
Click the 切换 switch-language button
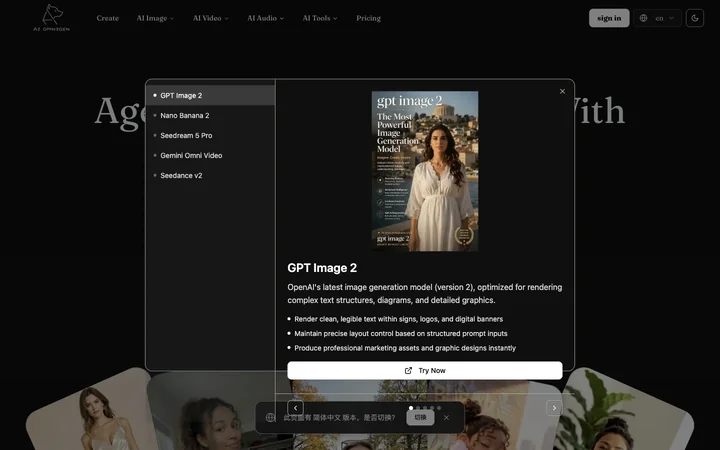point(420,417)
